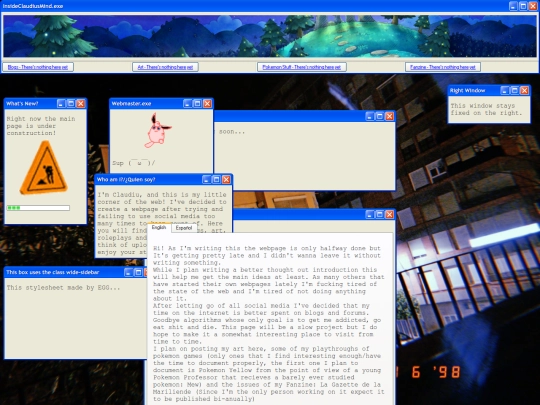Screen dimensions: 540x405
Task: Maximize the window containing the English/Español tabs
Action: 380,215
